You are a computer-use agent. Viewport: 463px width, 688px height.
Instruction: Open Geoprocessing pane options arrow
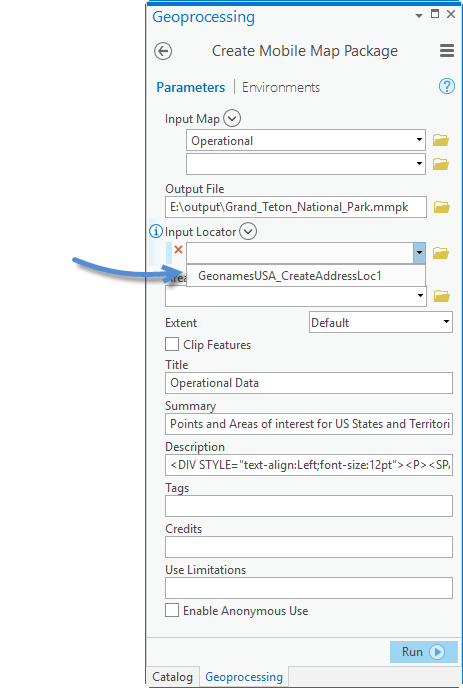pyautogui.click(x=419, y=15)
